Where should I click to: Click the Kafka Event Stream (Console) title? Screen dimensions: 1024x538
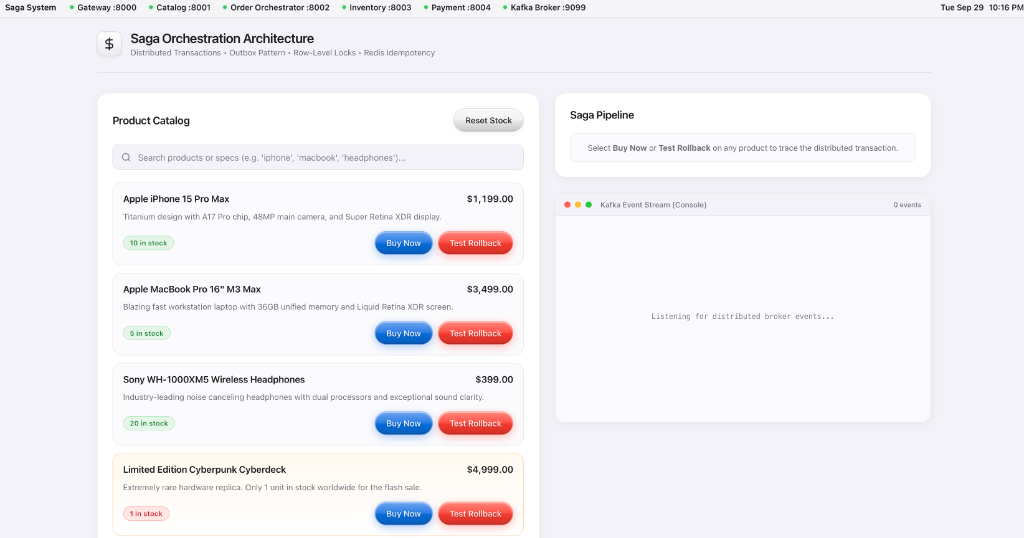653,205
